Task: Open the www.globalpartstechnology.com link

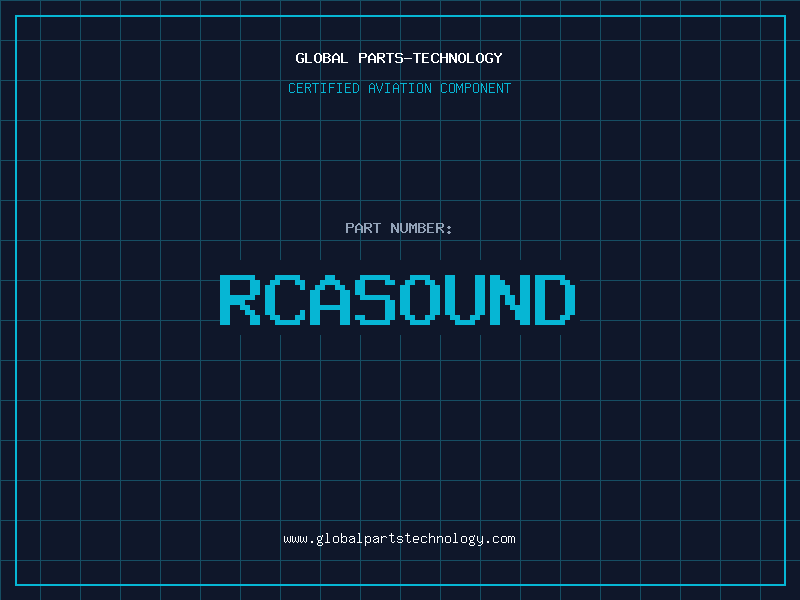Action: 399,539
